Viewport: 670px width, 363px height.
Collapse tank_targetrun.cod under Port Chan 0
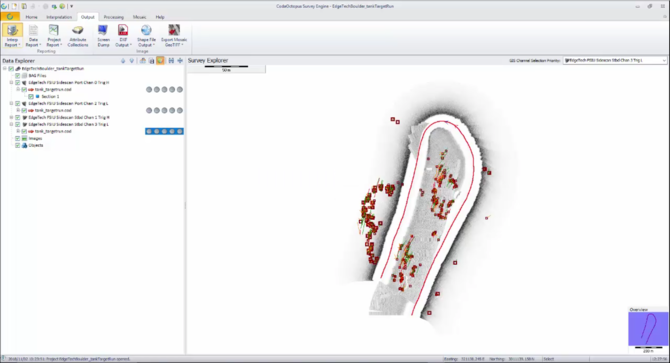tap(18, 89)
